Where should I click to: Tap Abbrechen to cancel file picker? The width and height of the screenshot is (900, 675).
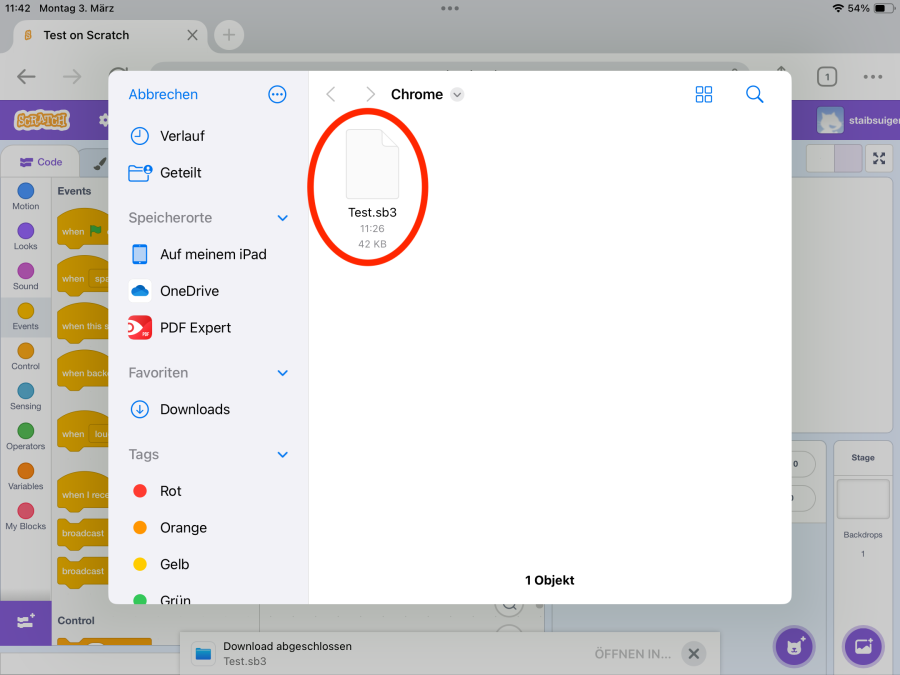click(163, 94)
